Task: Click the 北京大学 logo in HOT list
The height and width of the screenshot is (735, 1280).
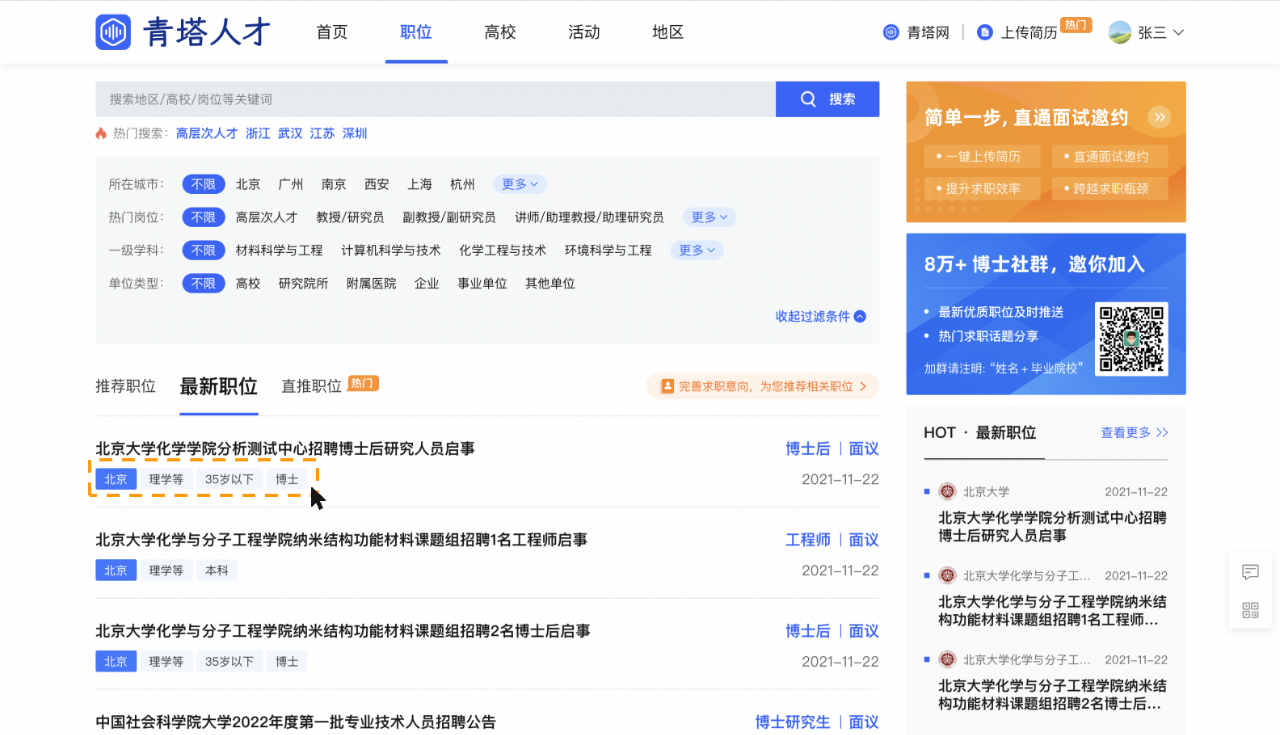Action: (947, 491)
